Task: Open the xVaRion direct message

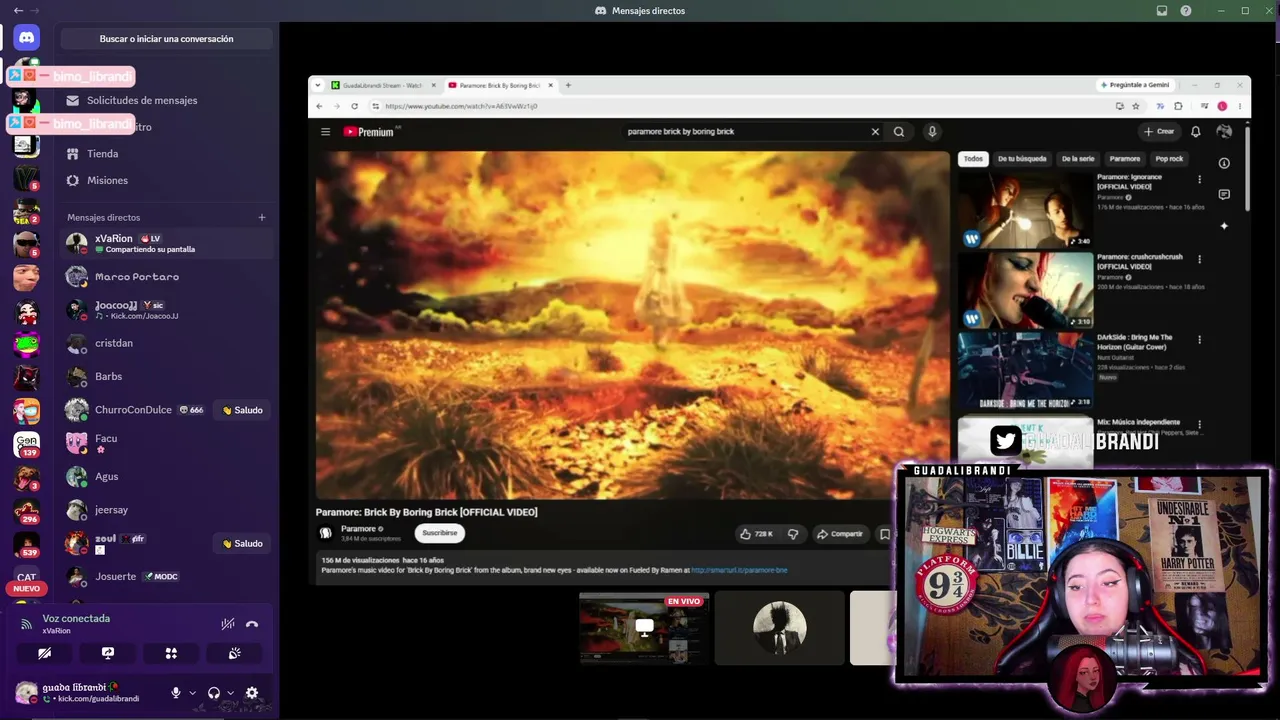Action: pyautogui.click(x=166, y=243)
